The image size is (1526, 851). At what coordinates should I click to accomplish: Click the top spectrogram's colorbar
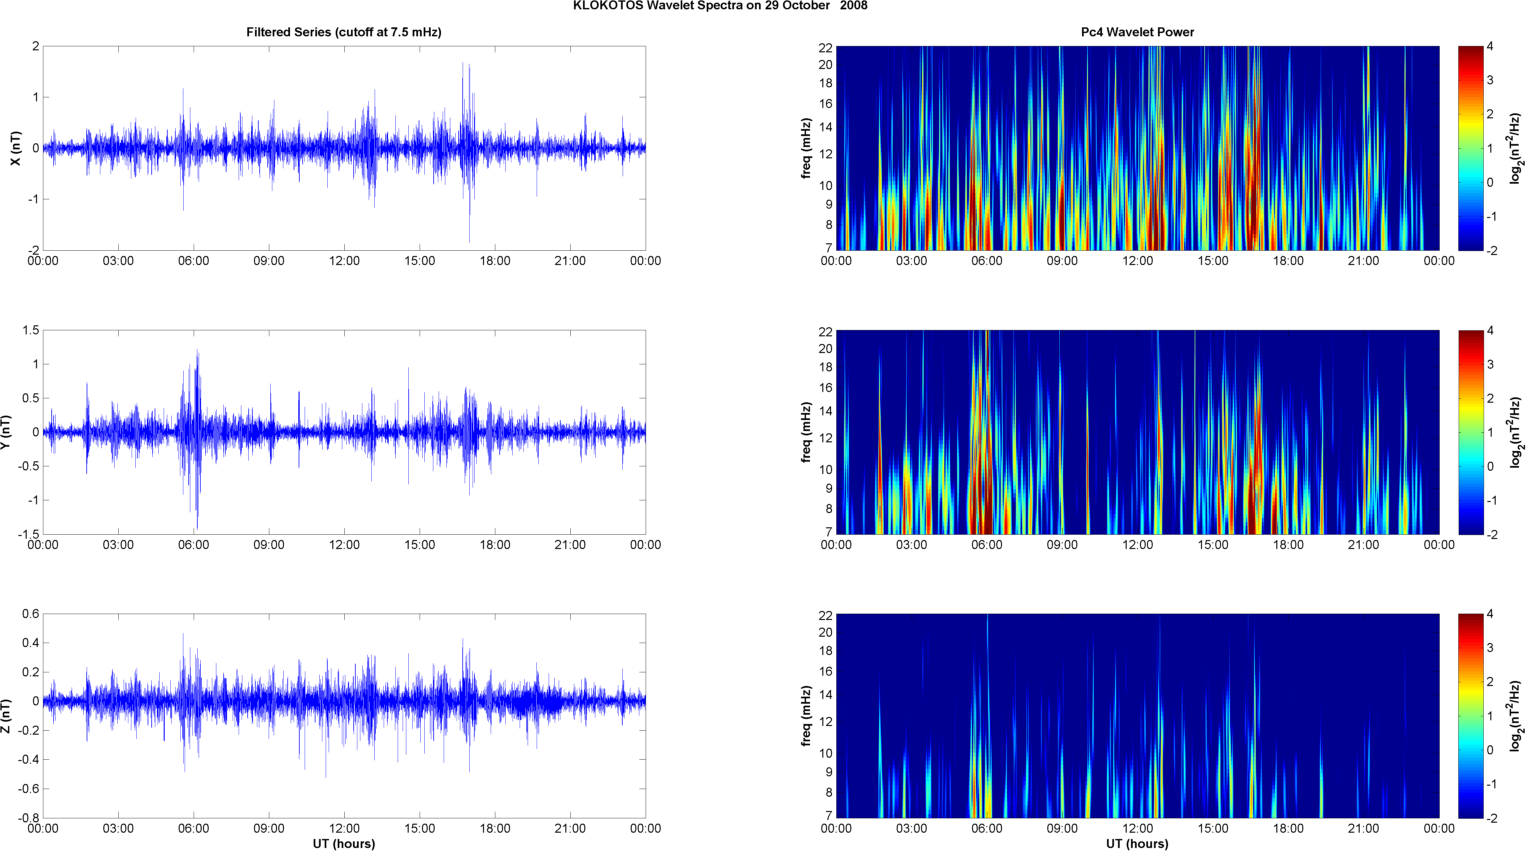tap(1470, 148)
